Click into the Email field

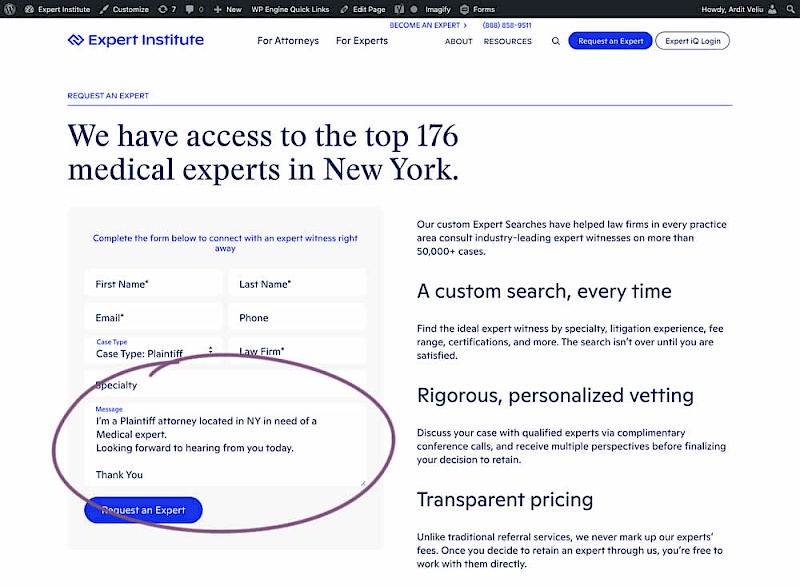(x=153, y=318)
